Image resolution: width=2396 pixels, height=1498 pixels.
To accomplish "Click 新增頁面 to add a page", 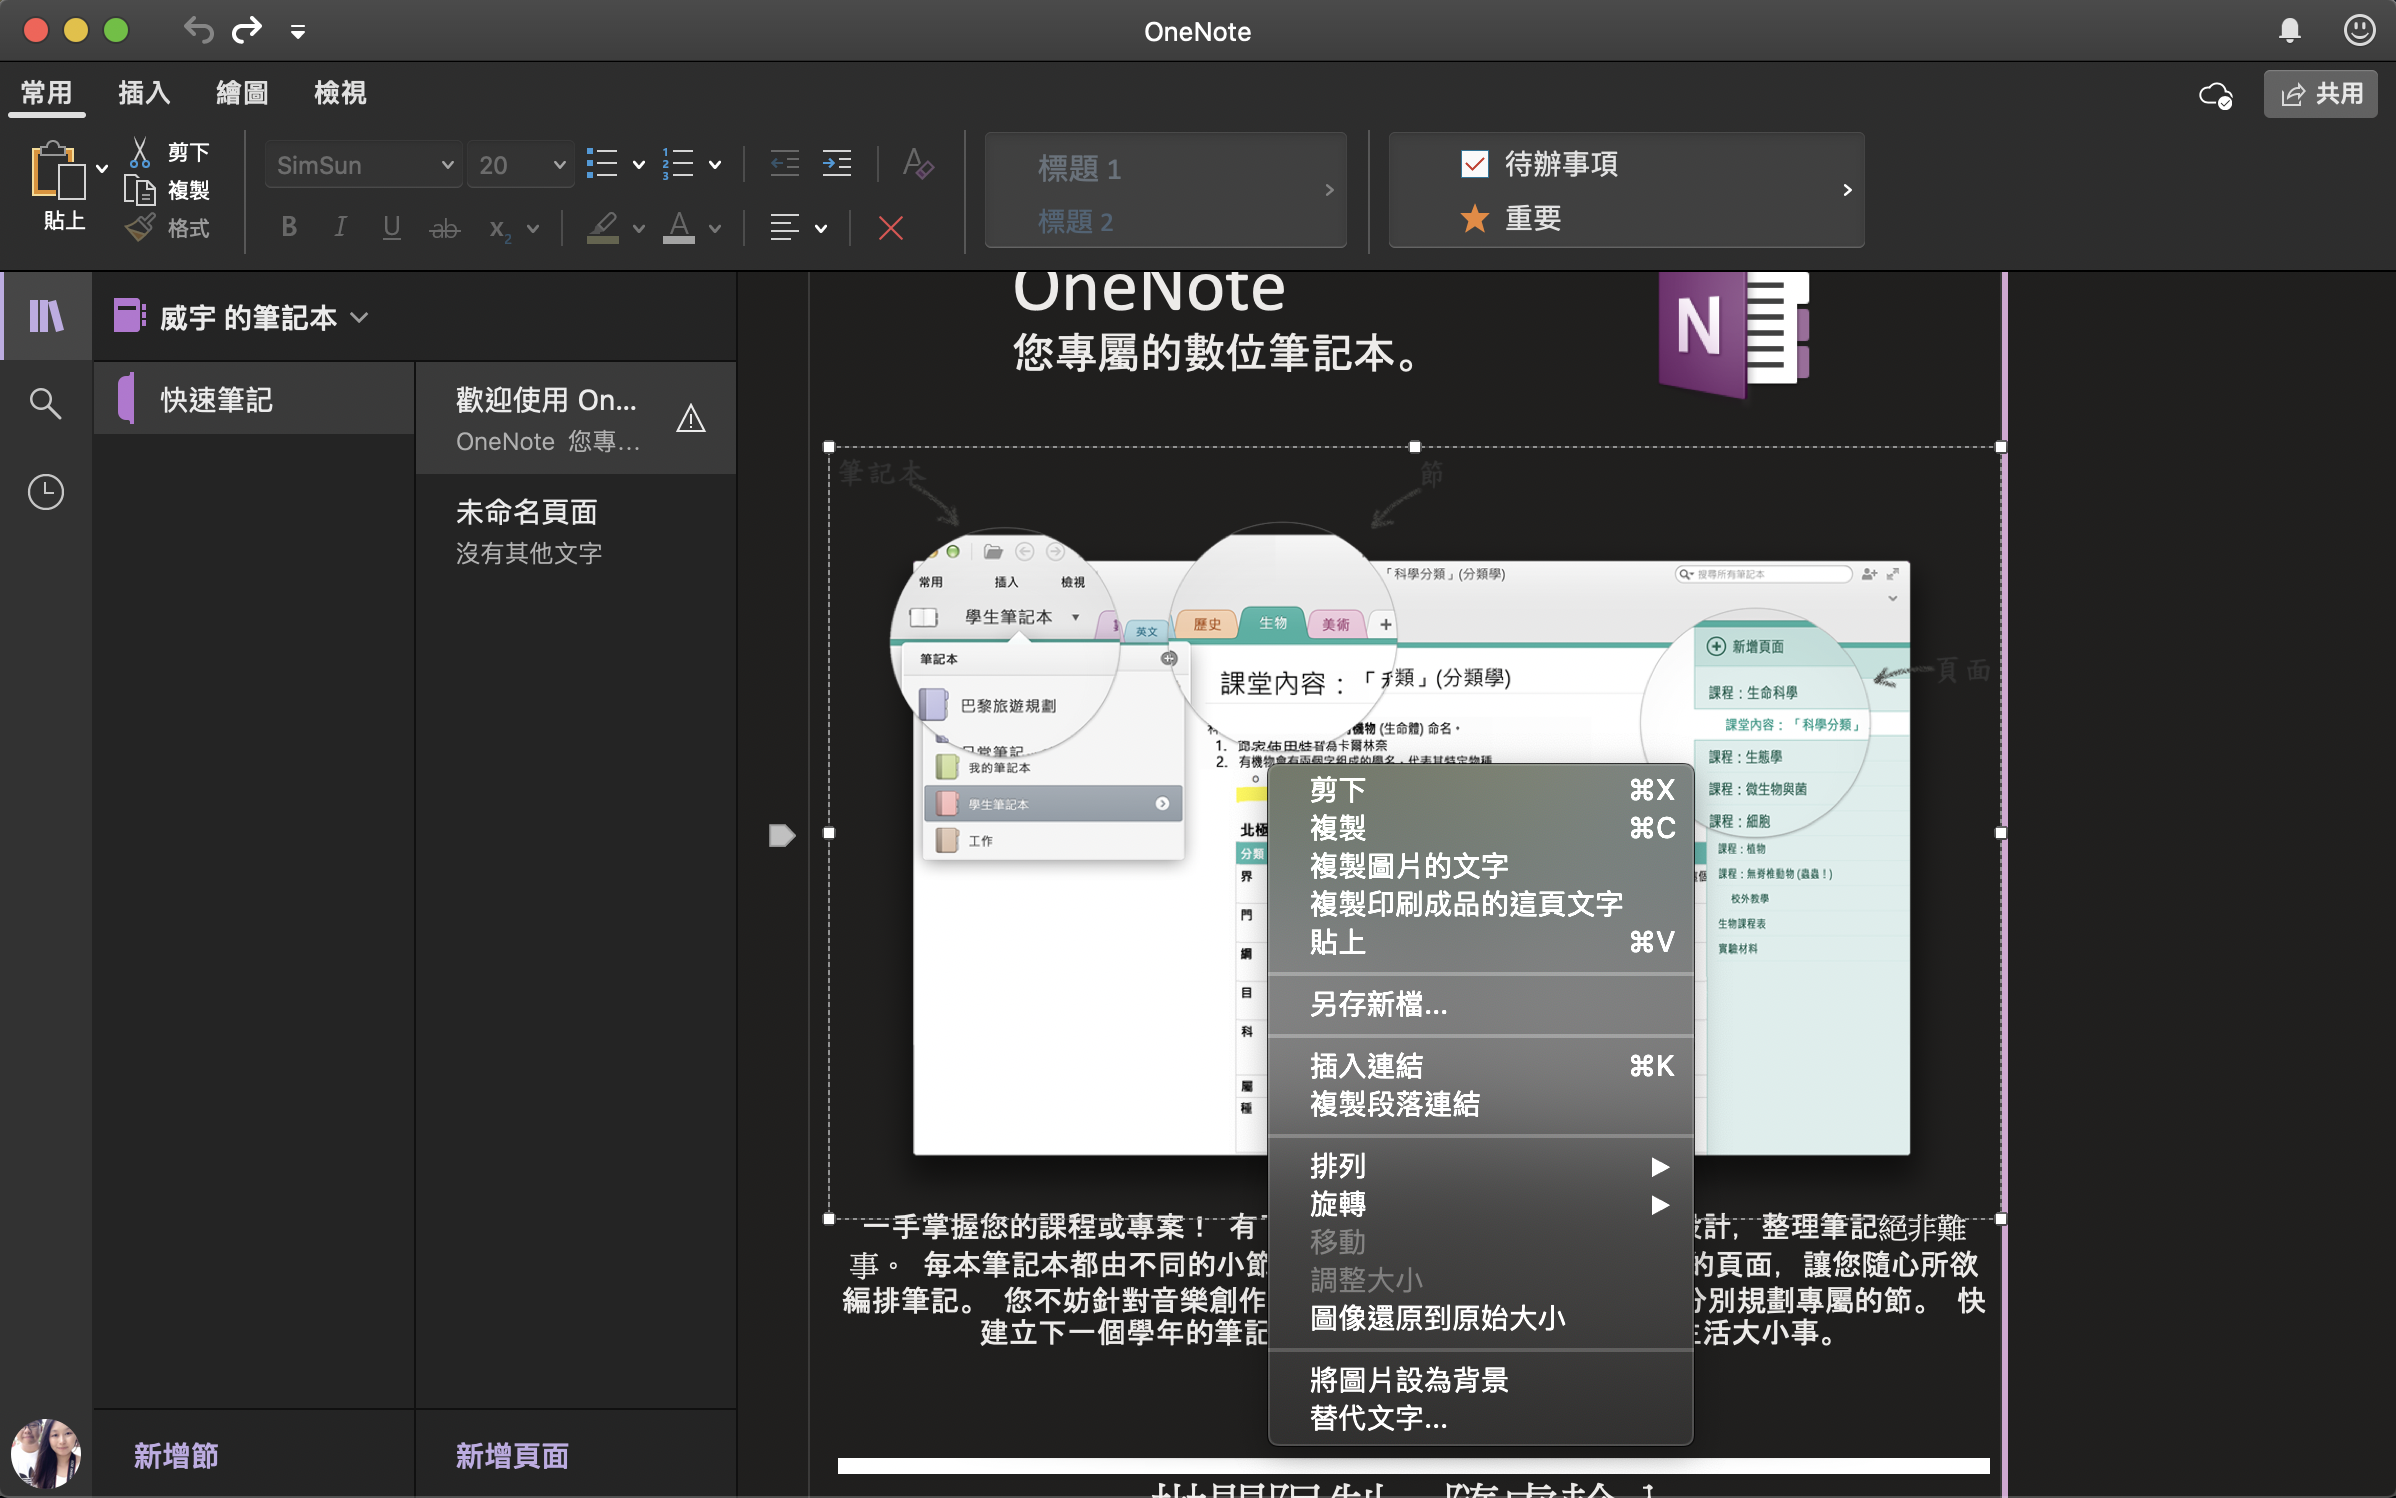I will (512, 1456).
